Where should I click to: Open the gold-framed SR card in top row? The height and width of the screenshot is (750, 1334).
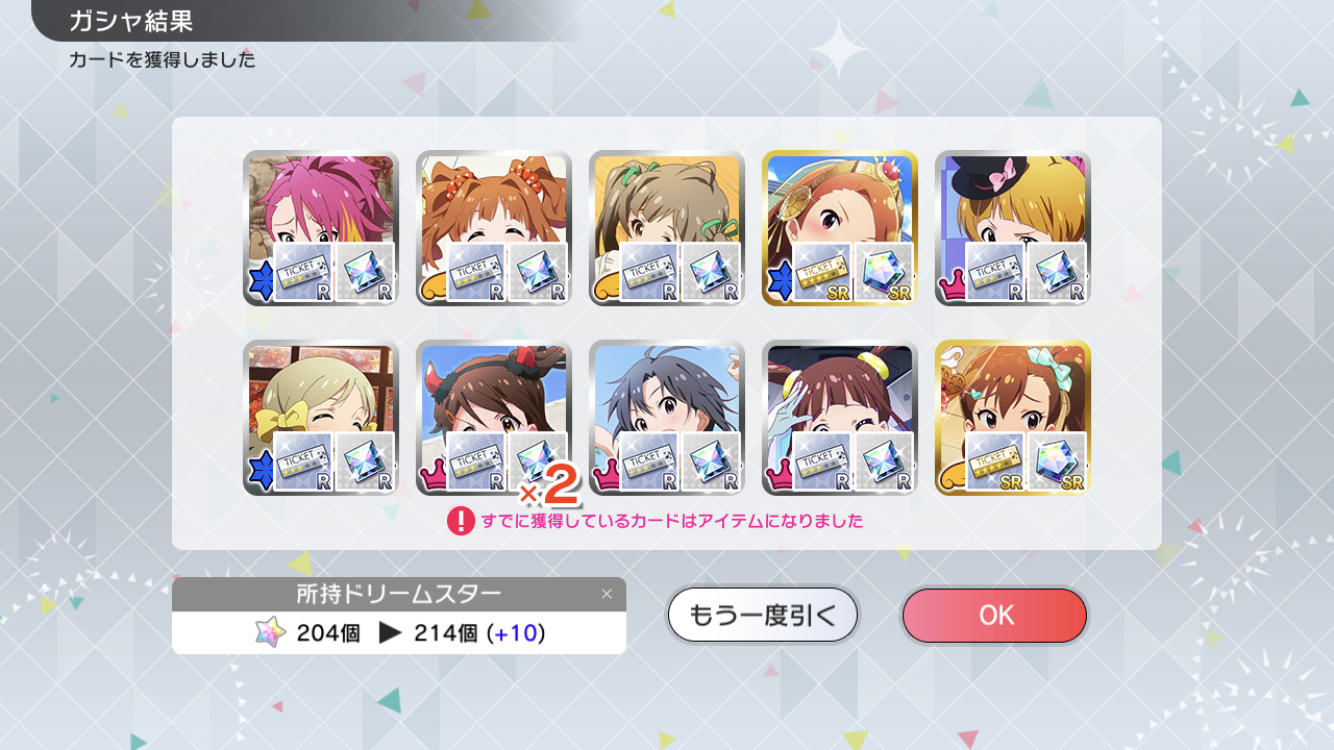pyautogui.click(x=840, y=228)
